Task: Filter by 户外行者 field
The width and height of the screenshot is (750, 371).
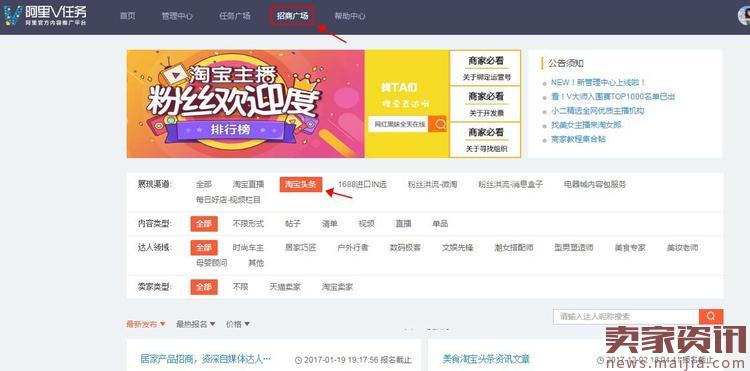Action: click(353, 248)
